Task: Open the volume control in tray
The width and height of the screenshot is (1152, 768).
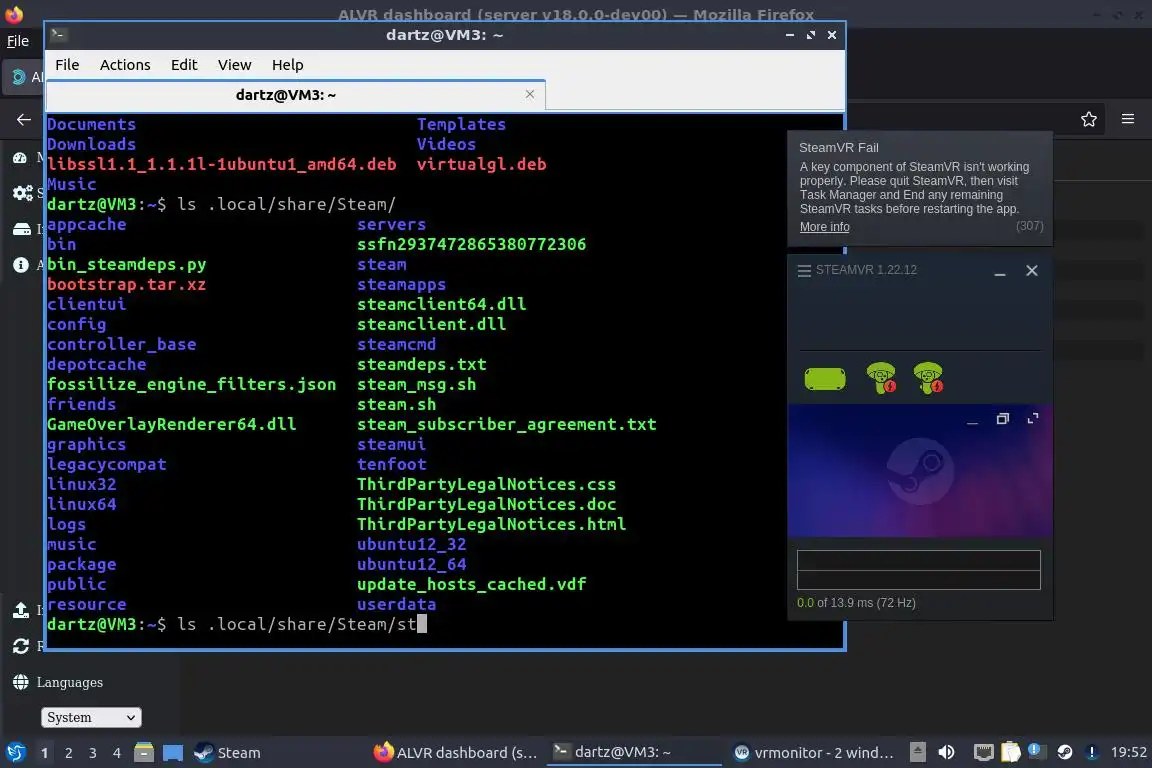Action: point(946,752)
